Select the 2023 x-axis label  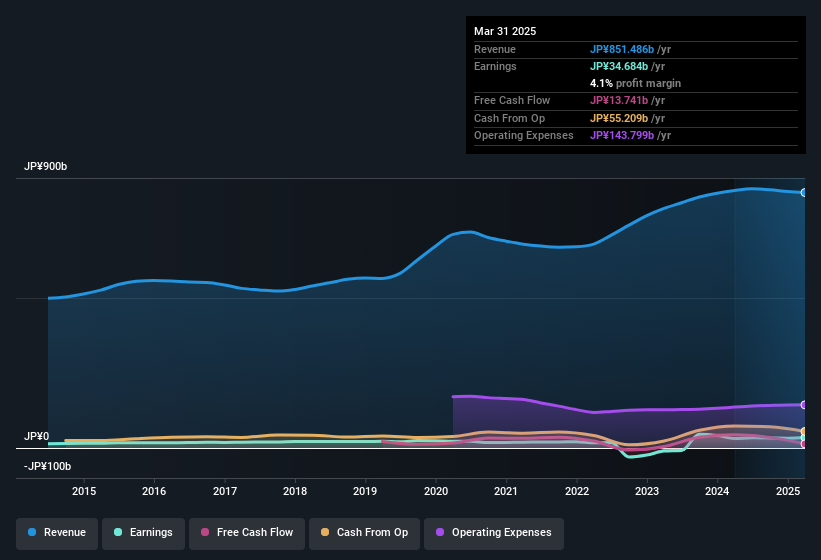click(x=647, y=491)
